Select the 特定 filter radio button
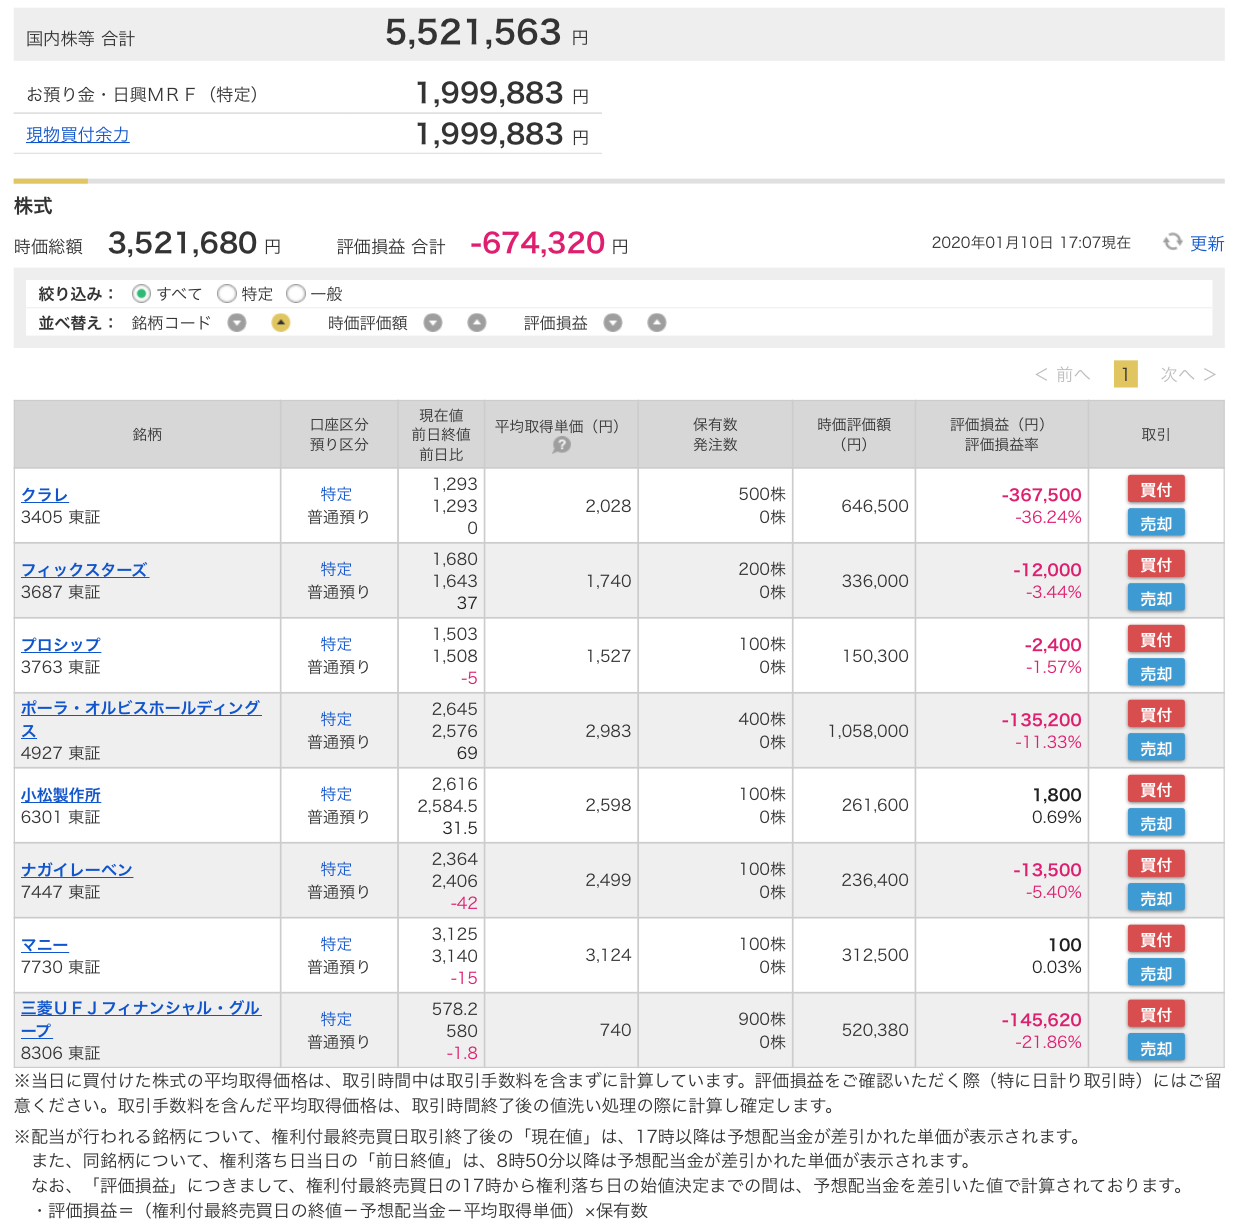The image size is (1242, 1227). 227,293
